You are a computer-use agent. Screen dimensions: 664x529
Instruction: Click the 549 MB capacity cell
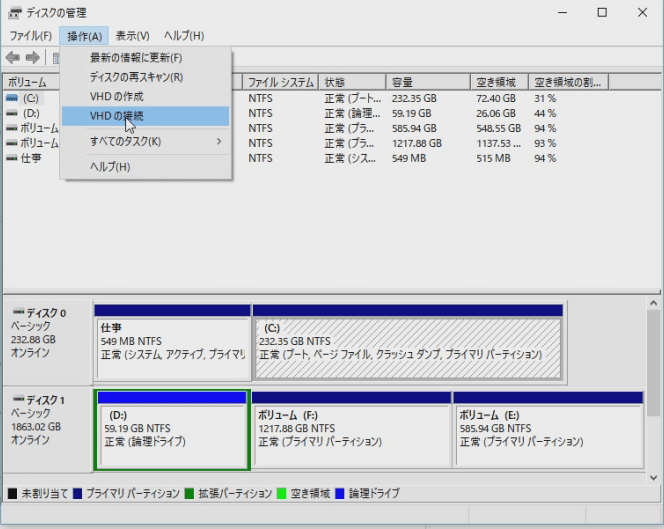point(409,158)
